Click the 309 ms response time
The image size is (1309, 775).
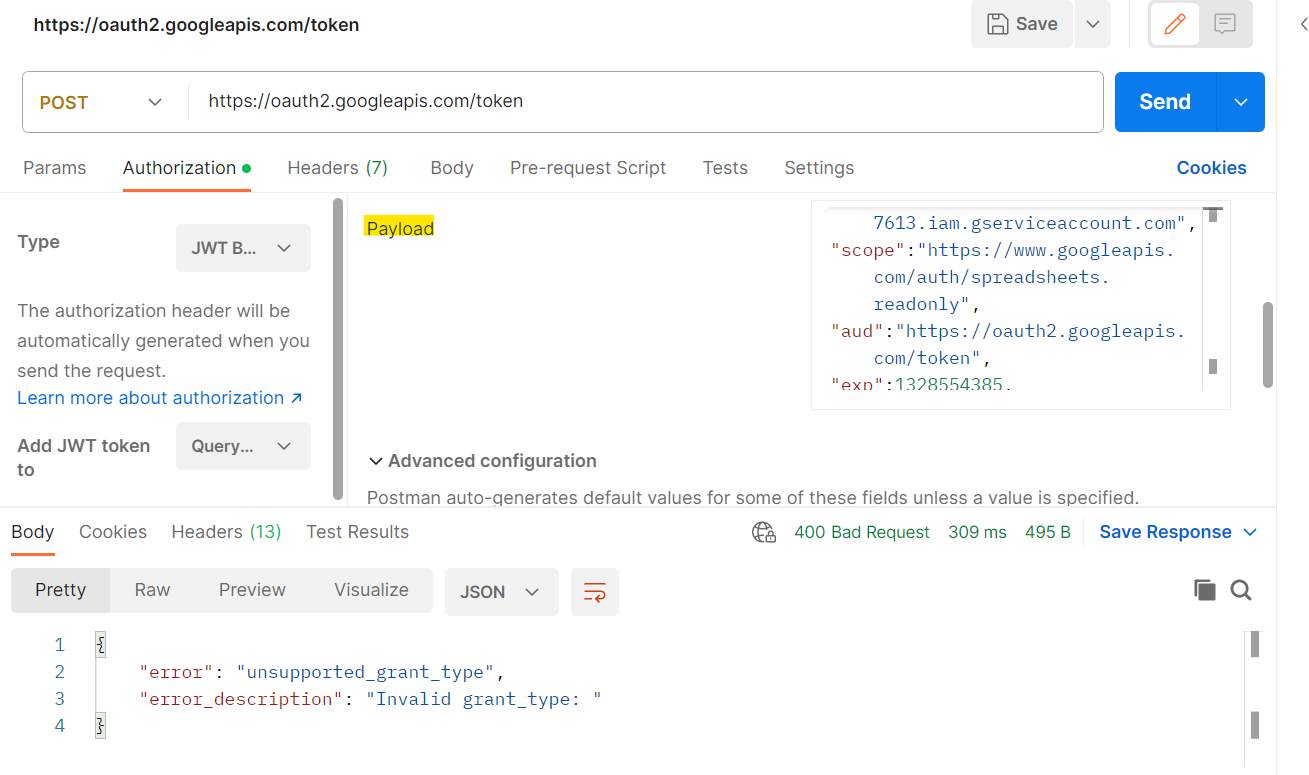(x=977, y=532)
